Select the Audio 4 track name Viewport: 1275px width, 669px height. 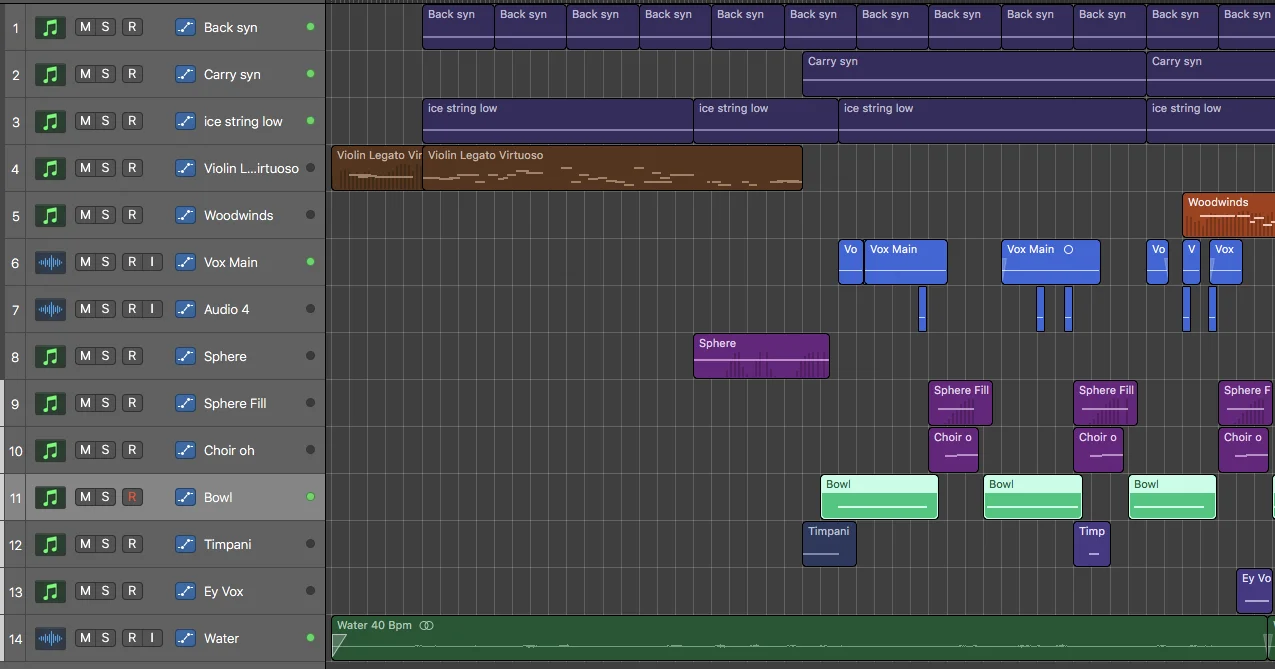pyautogui.click(x=227, y=309)
